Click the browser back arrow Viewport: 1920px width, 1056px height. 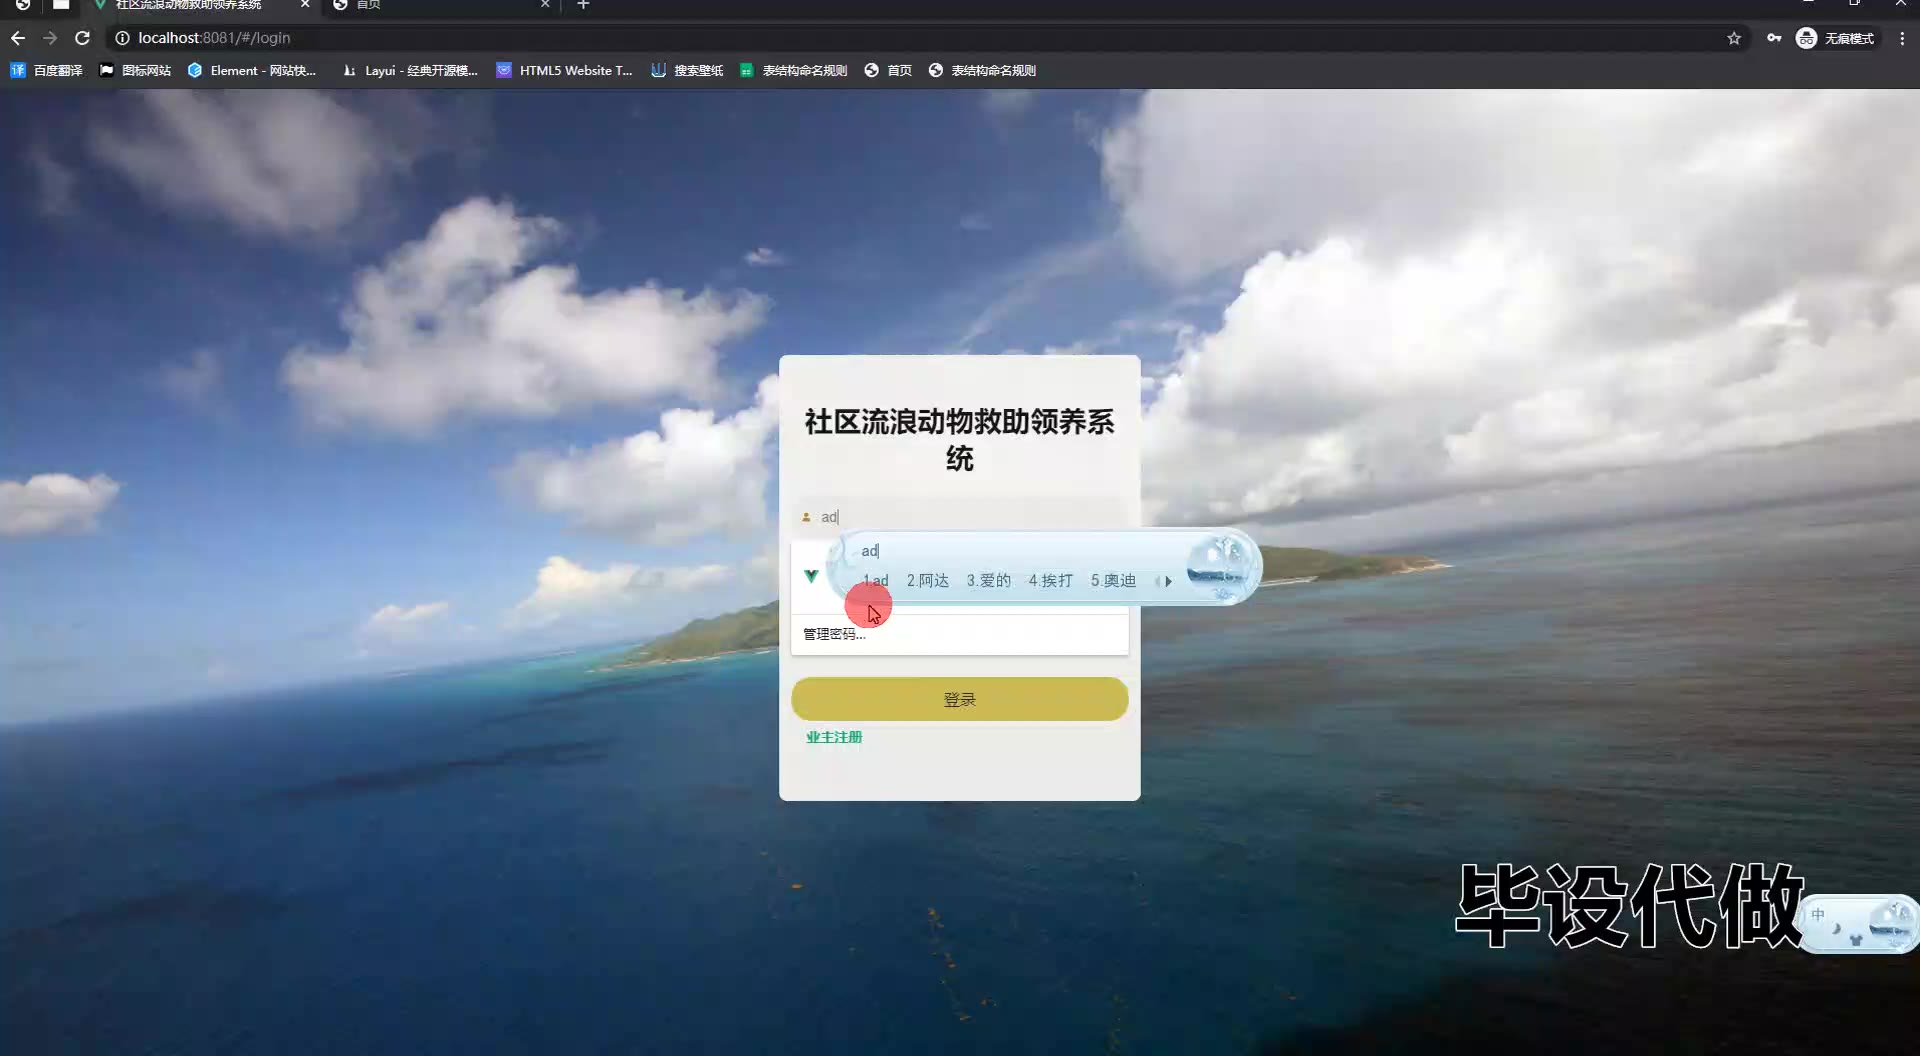pos(18,38)
